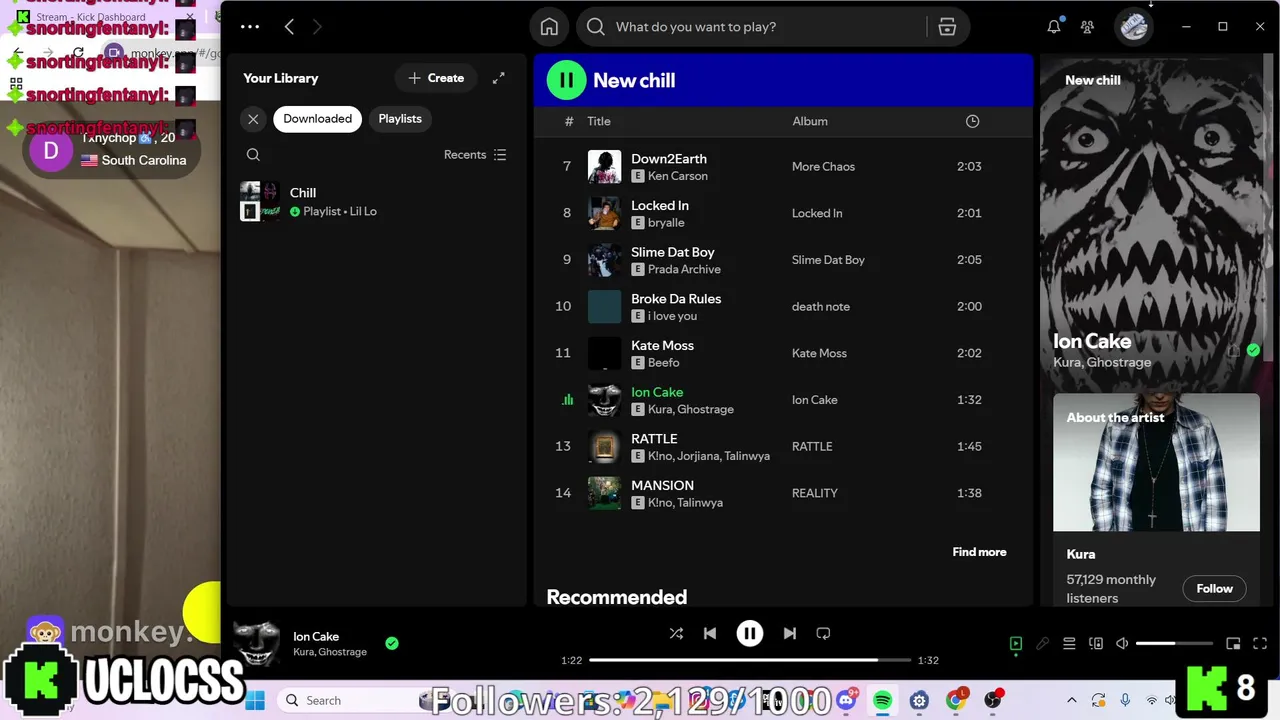Select the Album column header
Image resolution: width=1280 pixels, height=720 pixels.
[x=810, y=121]
